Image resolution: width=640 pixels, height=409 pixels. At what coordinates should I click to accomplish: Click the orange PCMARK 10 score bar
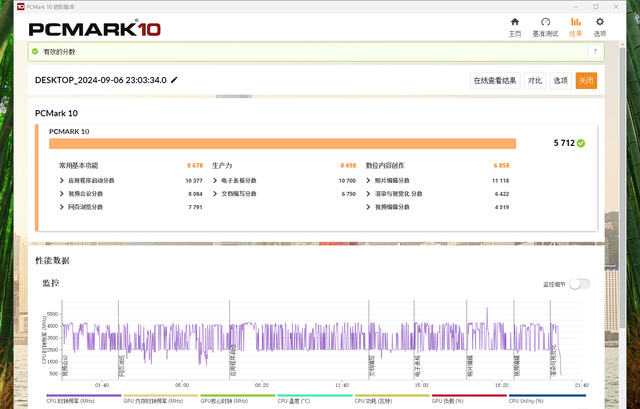[282, 144]
